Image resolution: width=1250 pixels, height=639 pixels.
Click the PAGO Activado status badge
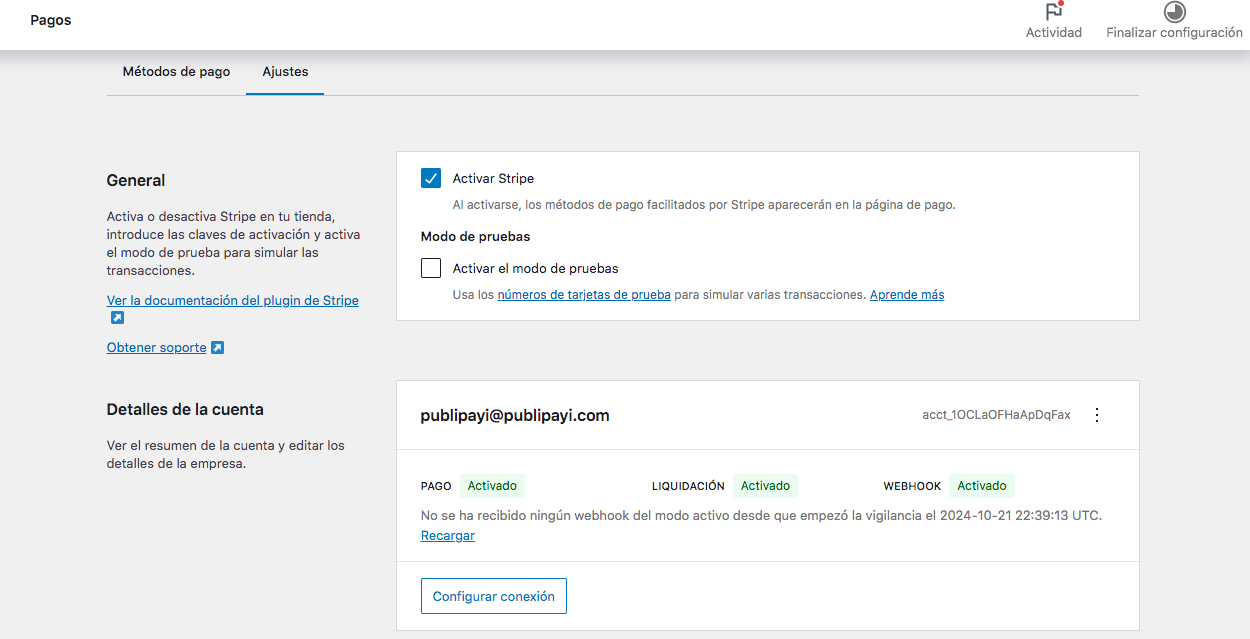(492, 486)
